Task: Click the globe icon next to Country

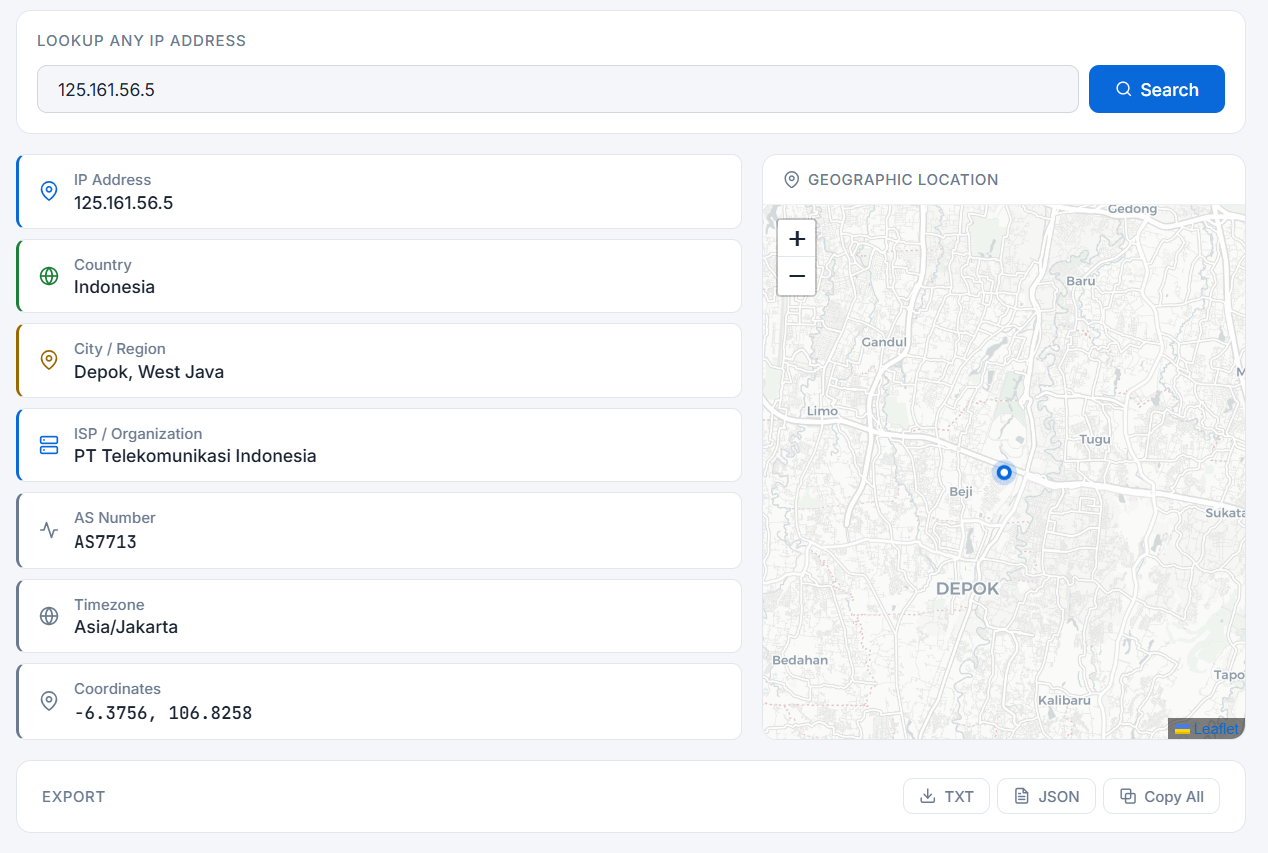Action: point(49,276)
